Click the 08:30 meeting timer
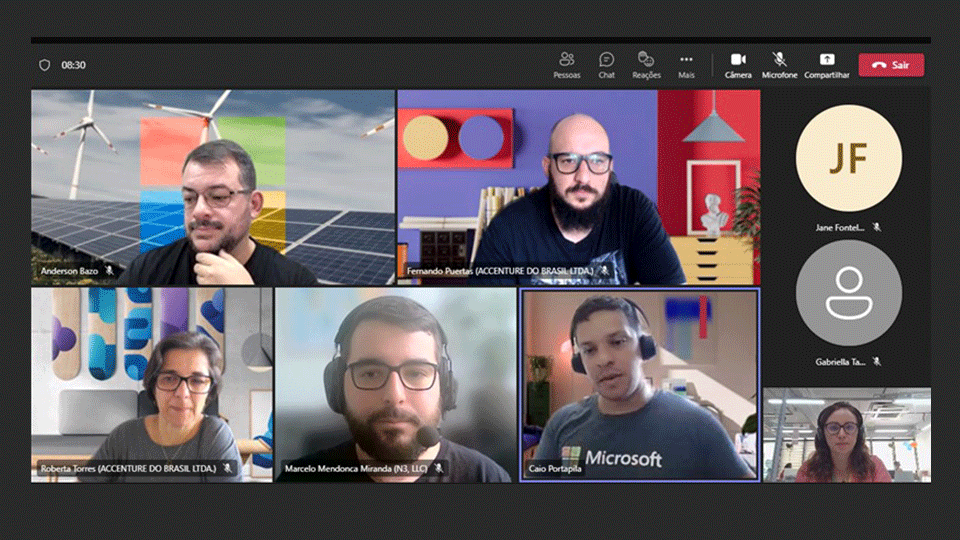Image resolution: width=960 pixels, height=540 pixels. click(x=73, y=65)
